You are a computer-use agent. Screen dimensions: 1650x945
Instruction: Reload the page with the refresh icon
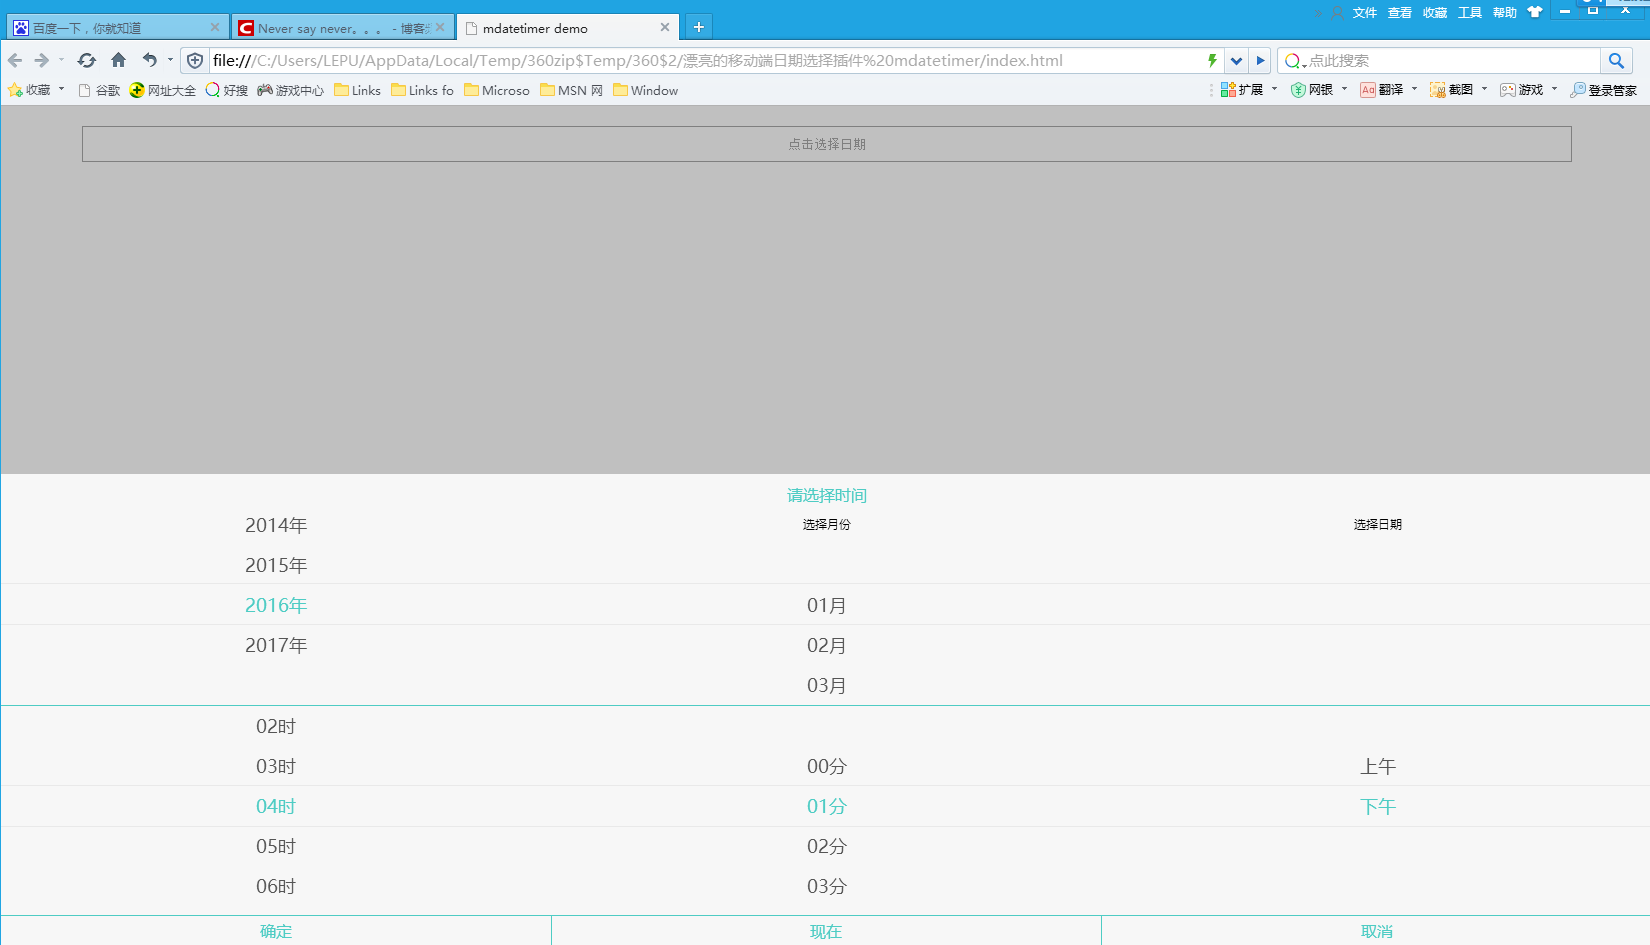click(x=87, y=60)
